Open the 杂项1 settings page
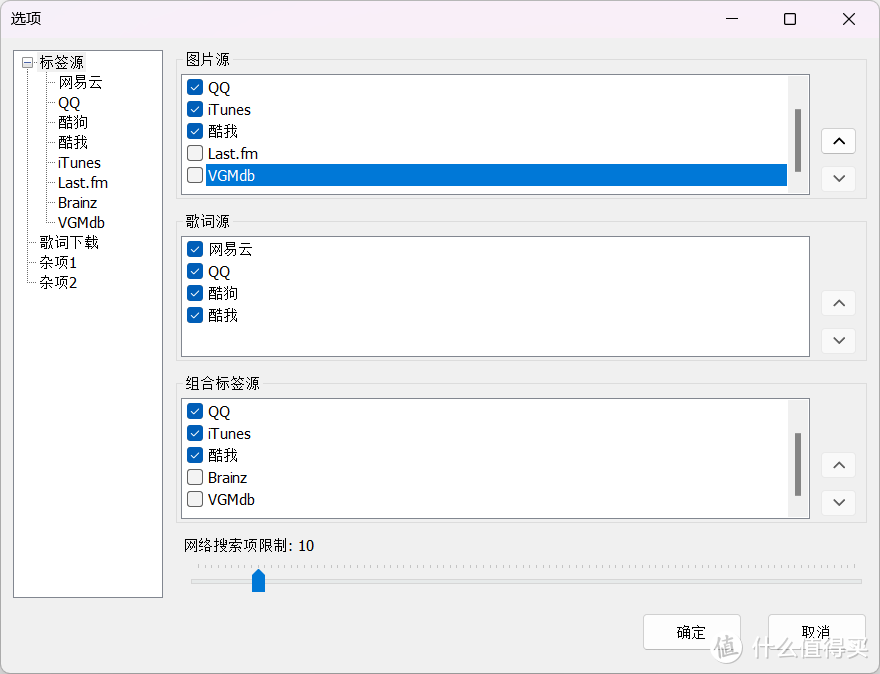This screenshot has height=674, width=880. click(x=57, y=262)
